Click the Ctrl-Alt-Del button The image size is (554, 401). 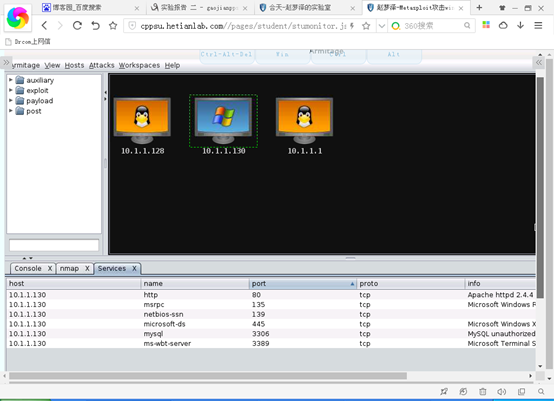(226, 55)
